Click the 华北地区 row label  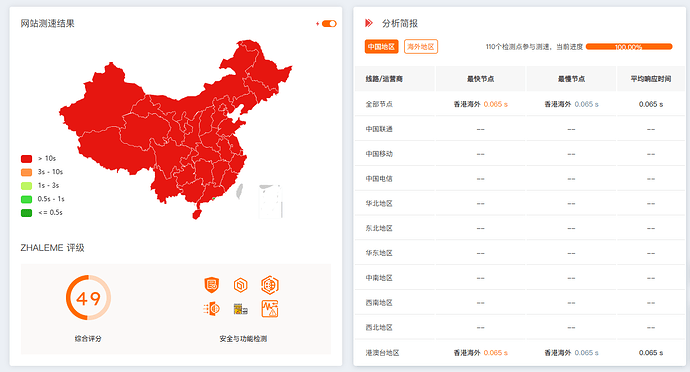tap(379, 203)
